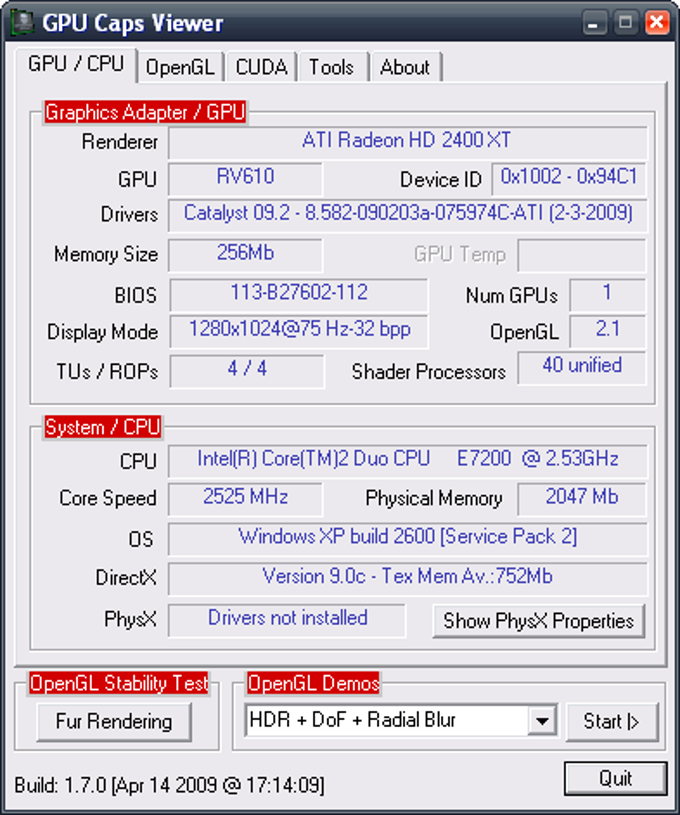Expand the OpenGL Demos dropdown arrow

(x=542, y=721)
